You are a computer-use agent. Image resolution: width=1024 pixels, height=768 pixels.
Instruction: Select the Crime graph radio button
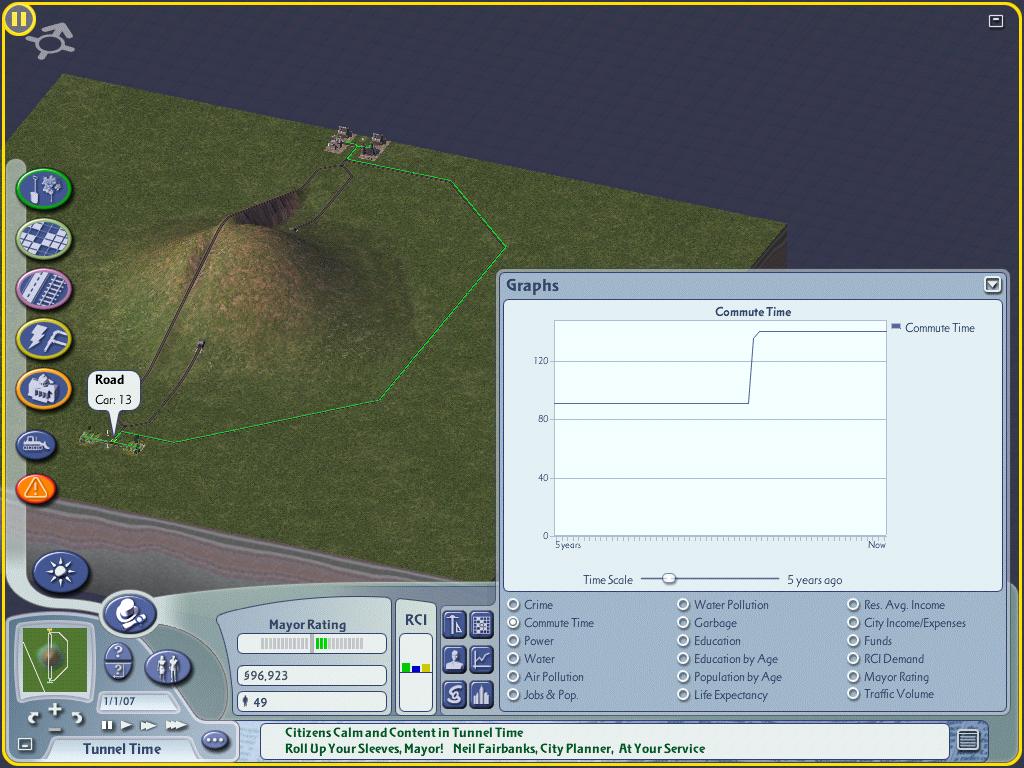pos(513,605)
